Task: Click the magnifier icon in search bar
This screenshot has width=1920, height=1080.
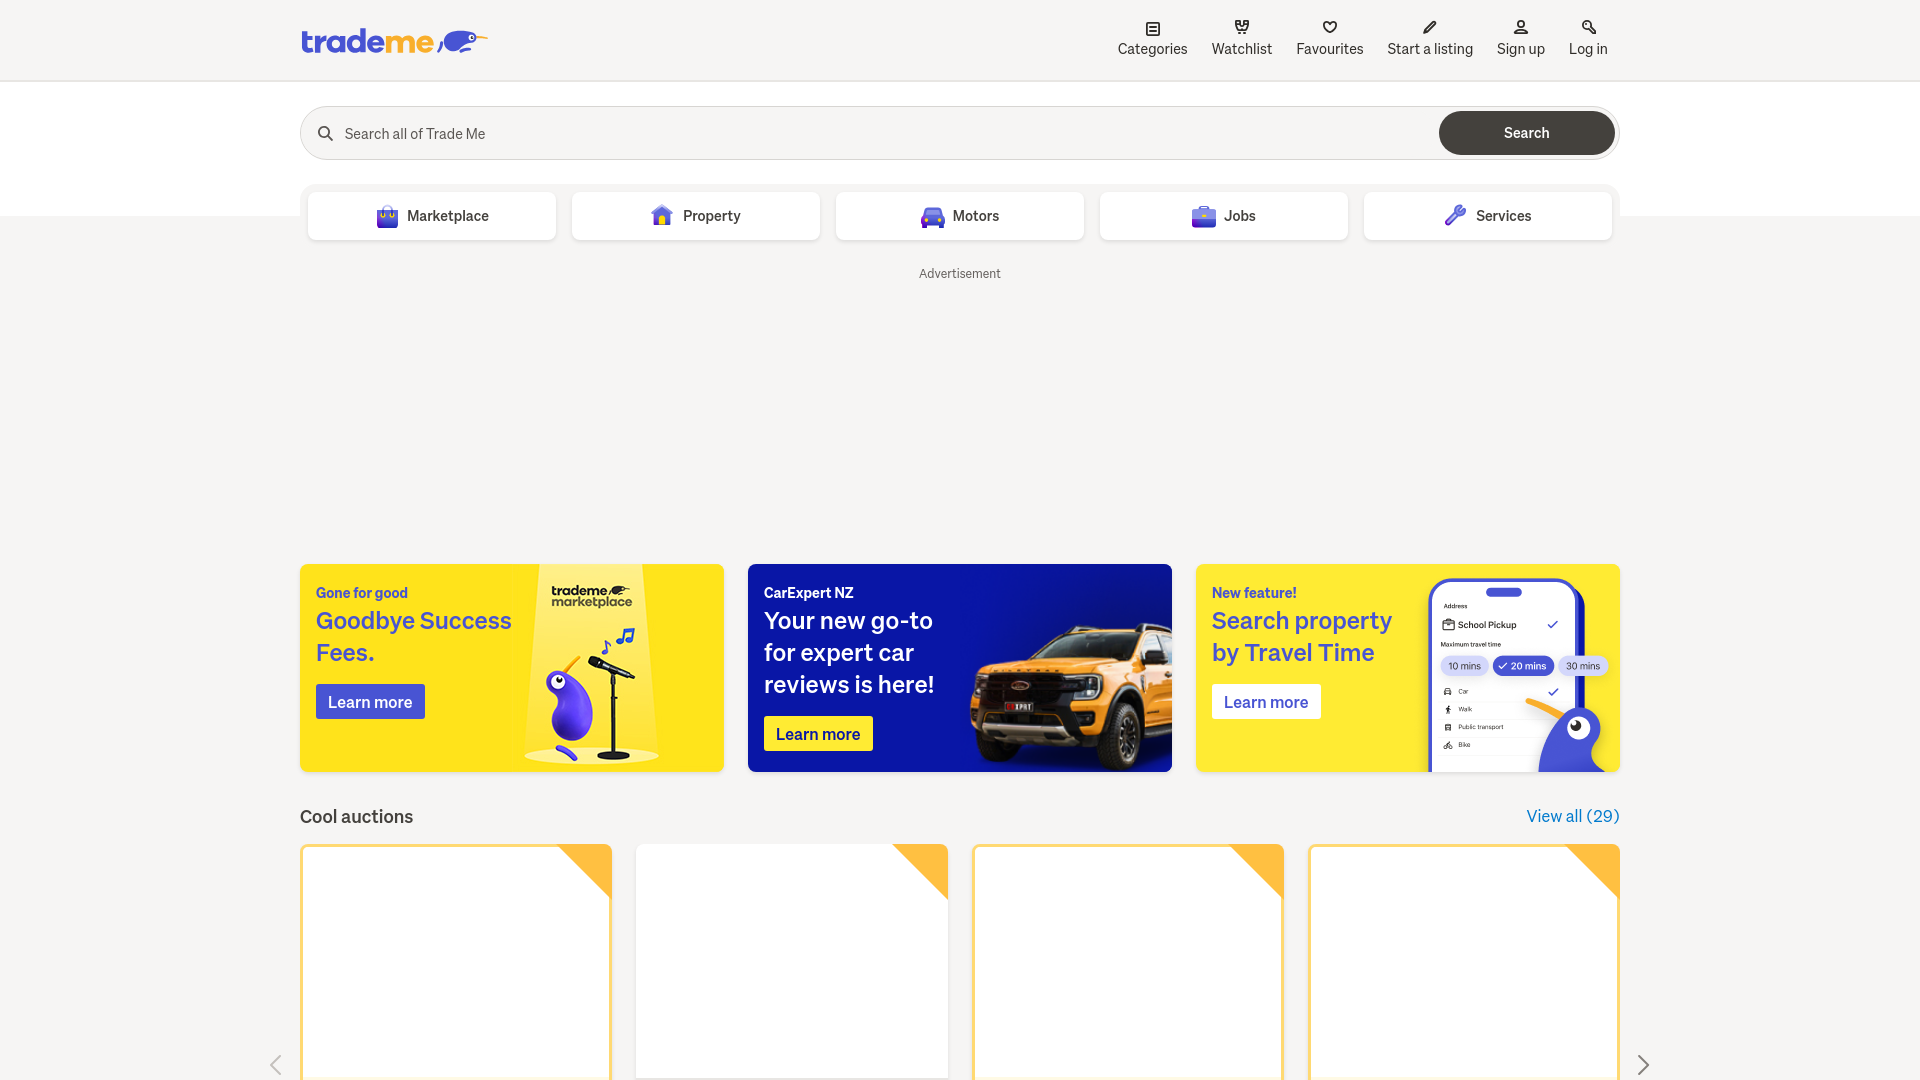Action: [325, 133]
